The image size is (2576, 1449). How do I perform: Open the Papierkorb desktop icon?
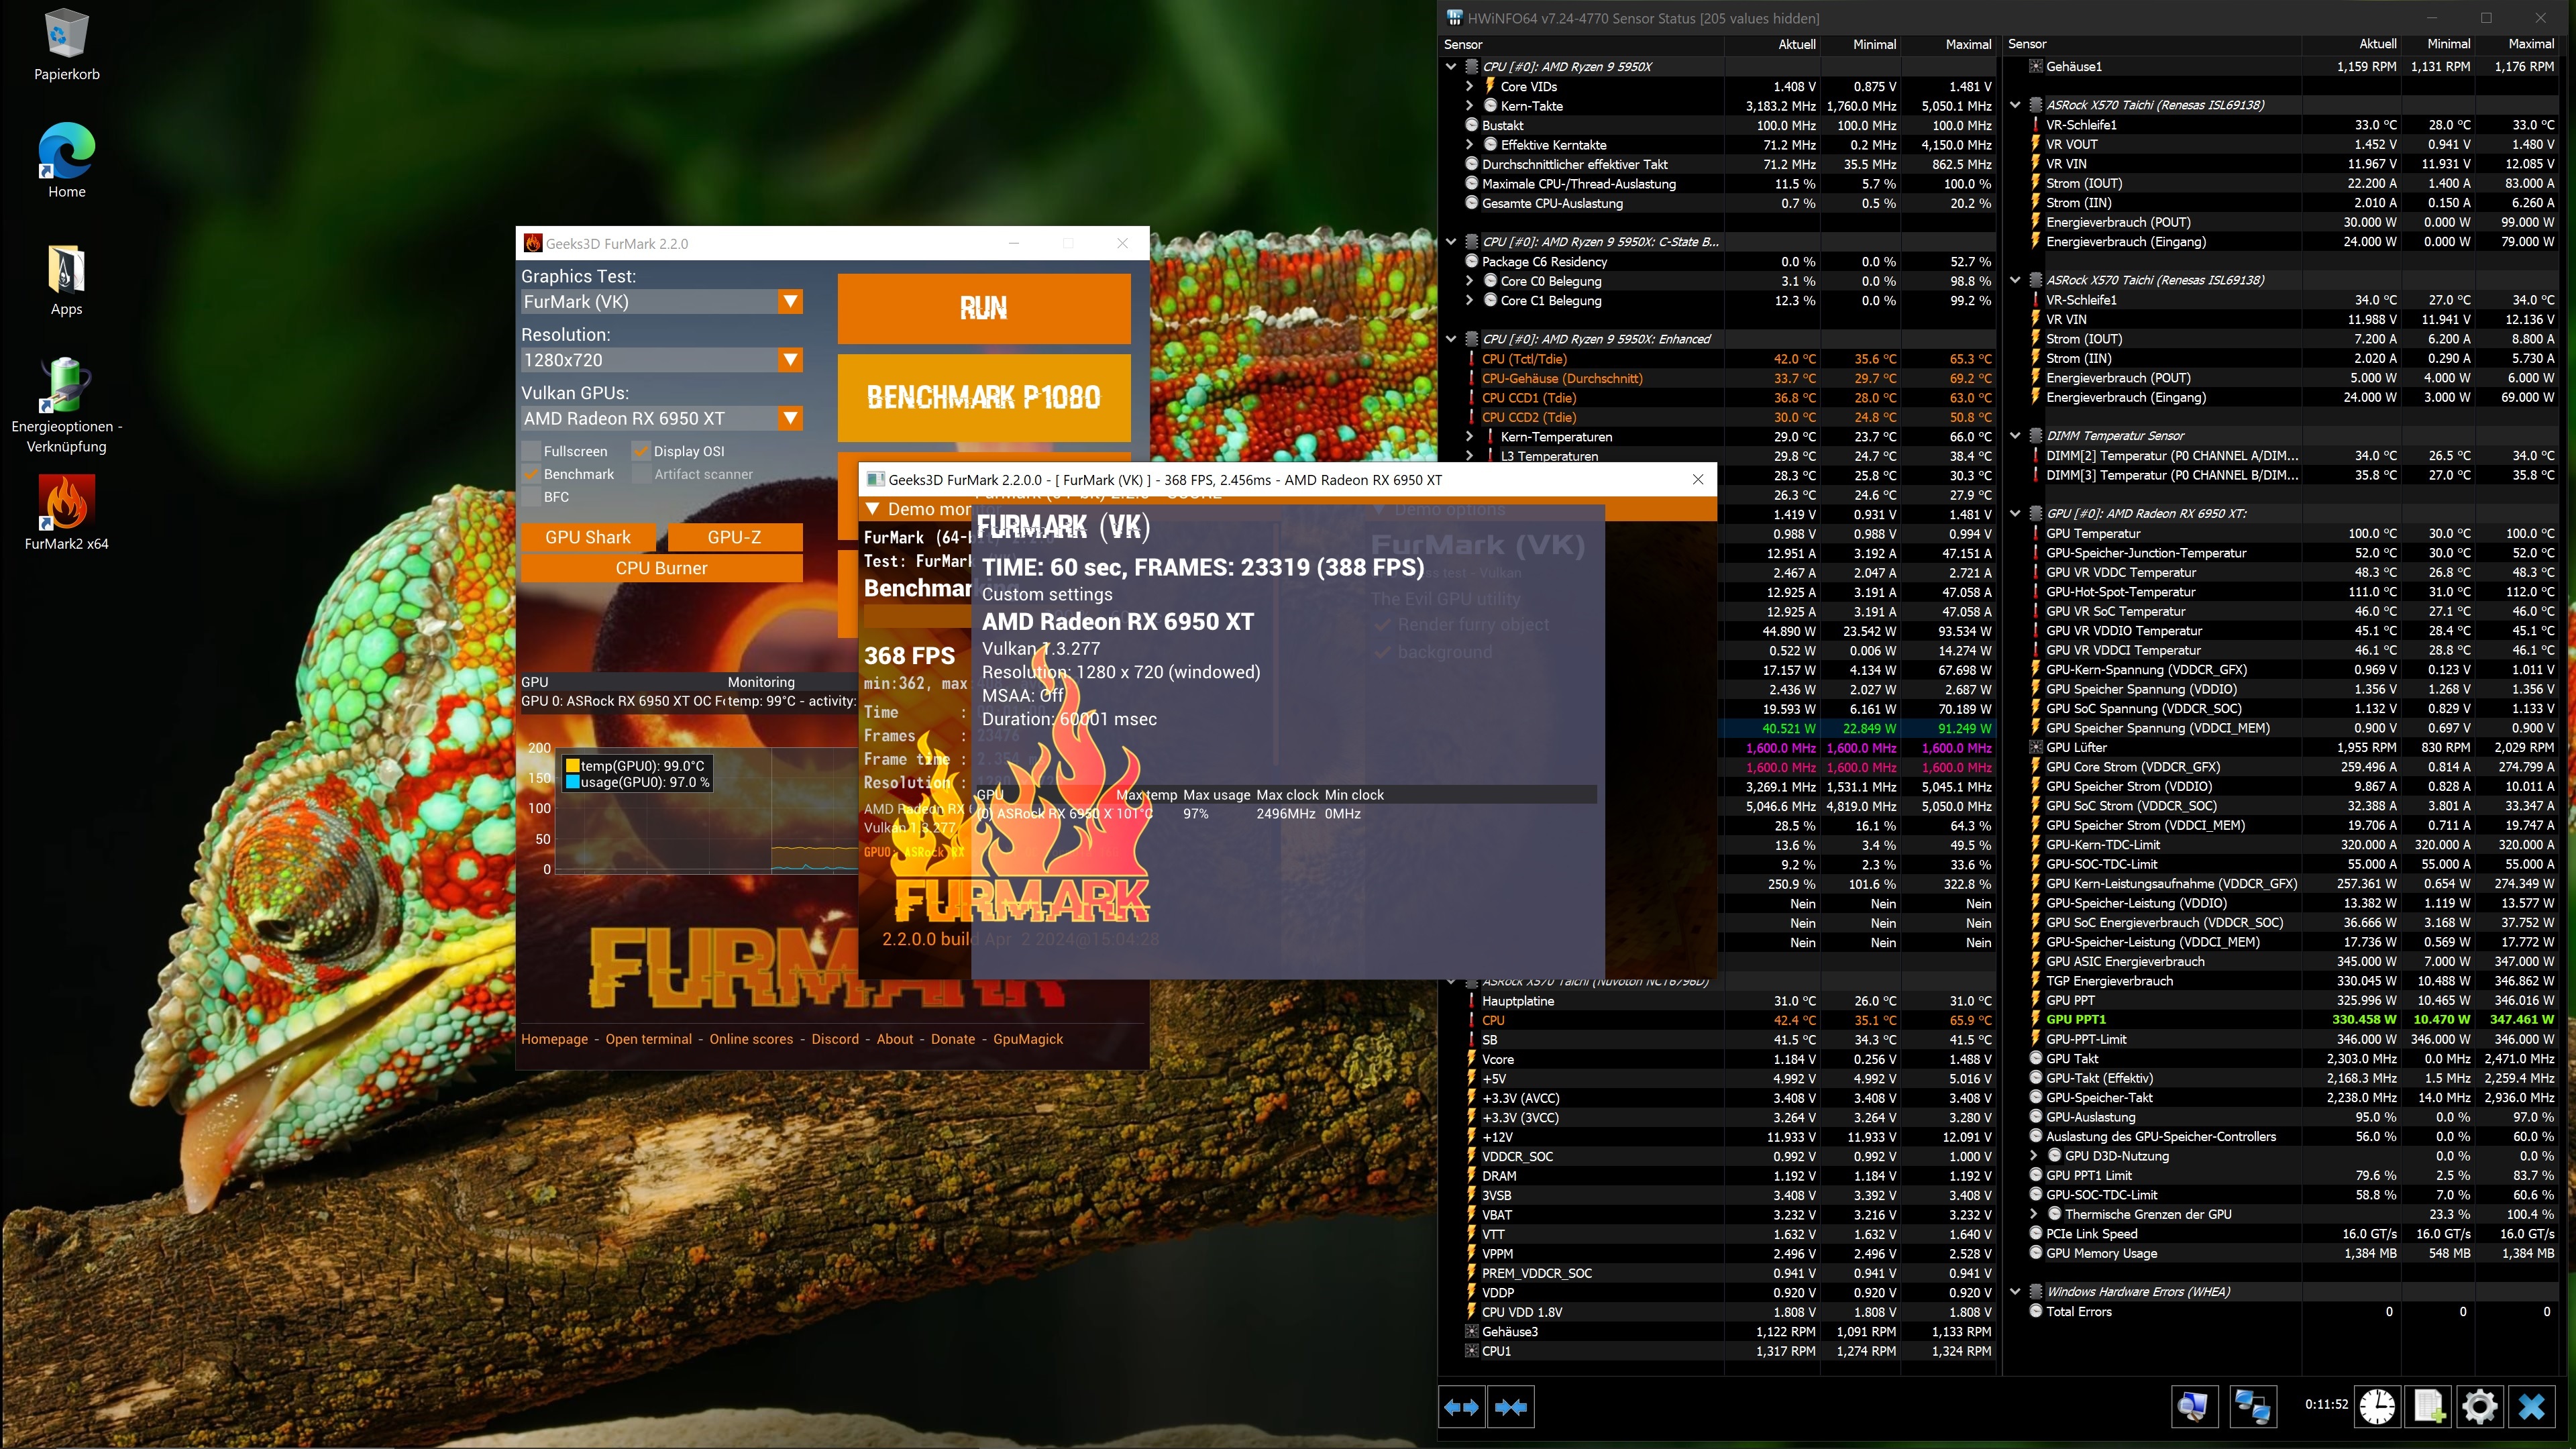[x=67, y=45]
